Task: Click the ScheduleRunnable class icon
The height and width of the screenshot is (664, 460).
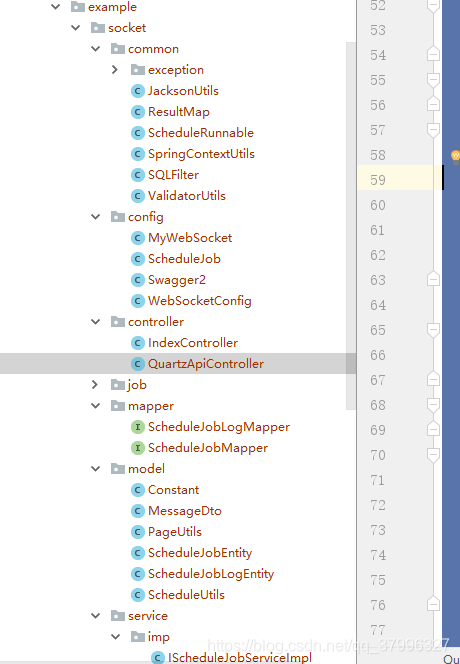Action: [137, 133]
